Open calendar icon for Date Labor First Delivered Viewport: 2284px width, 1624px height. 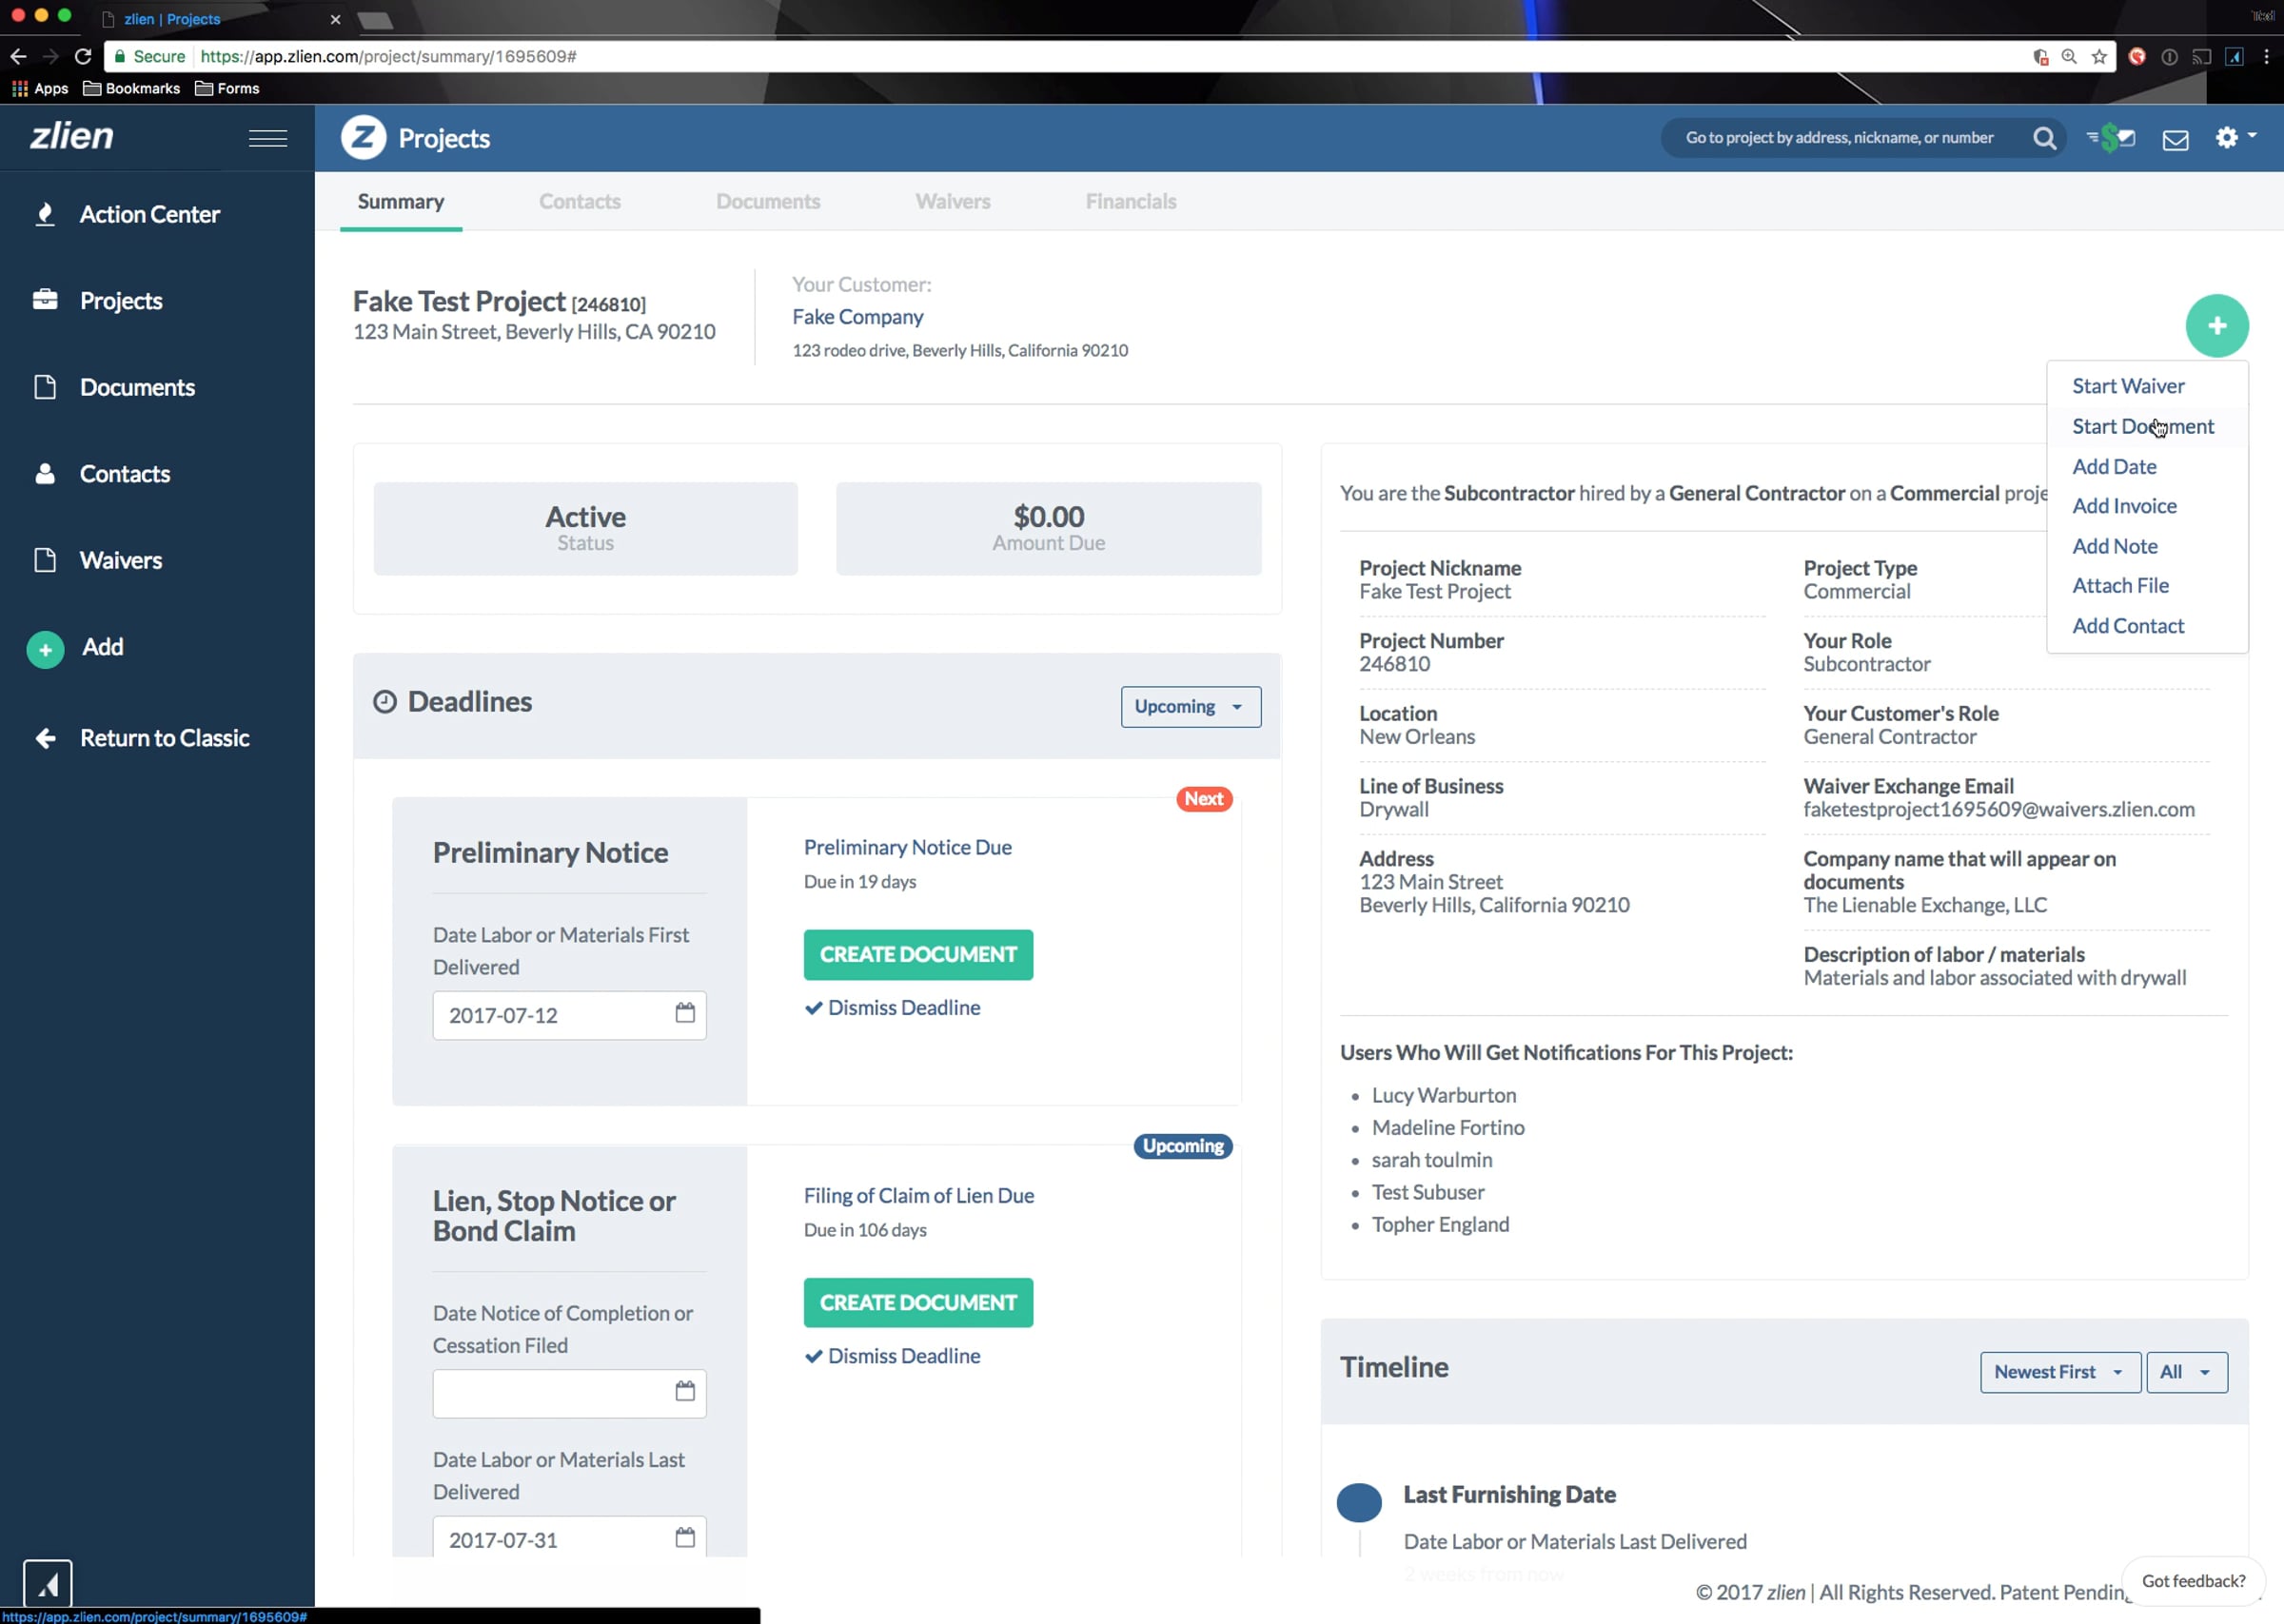pyautogui.click(x=685, y=1013)
